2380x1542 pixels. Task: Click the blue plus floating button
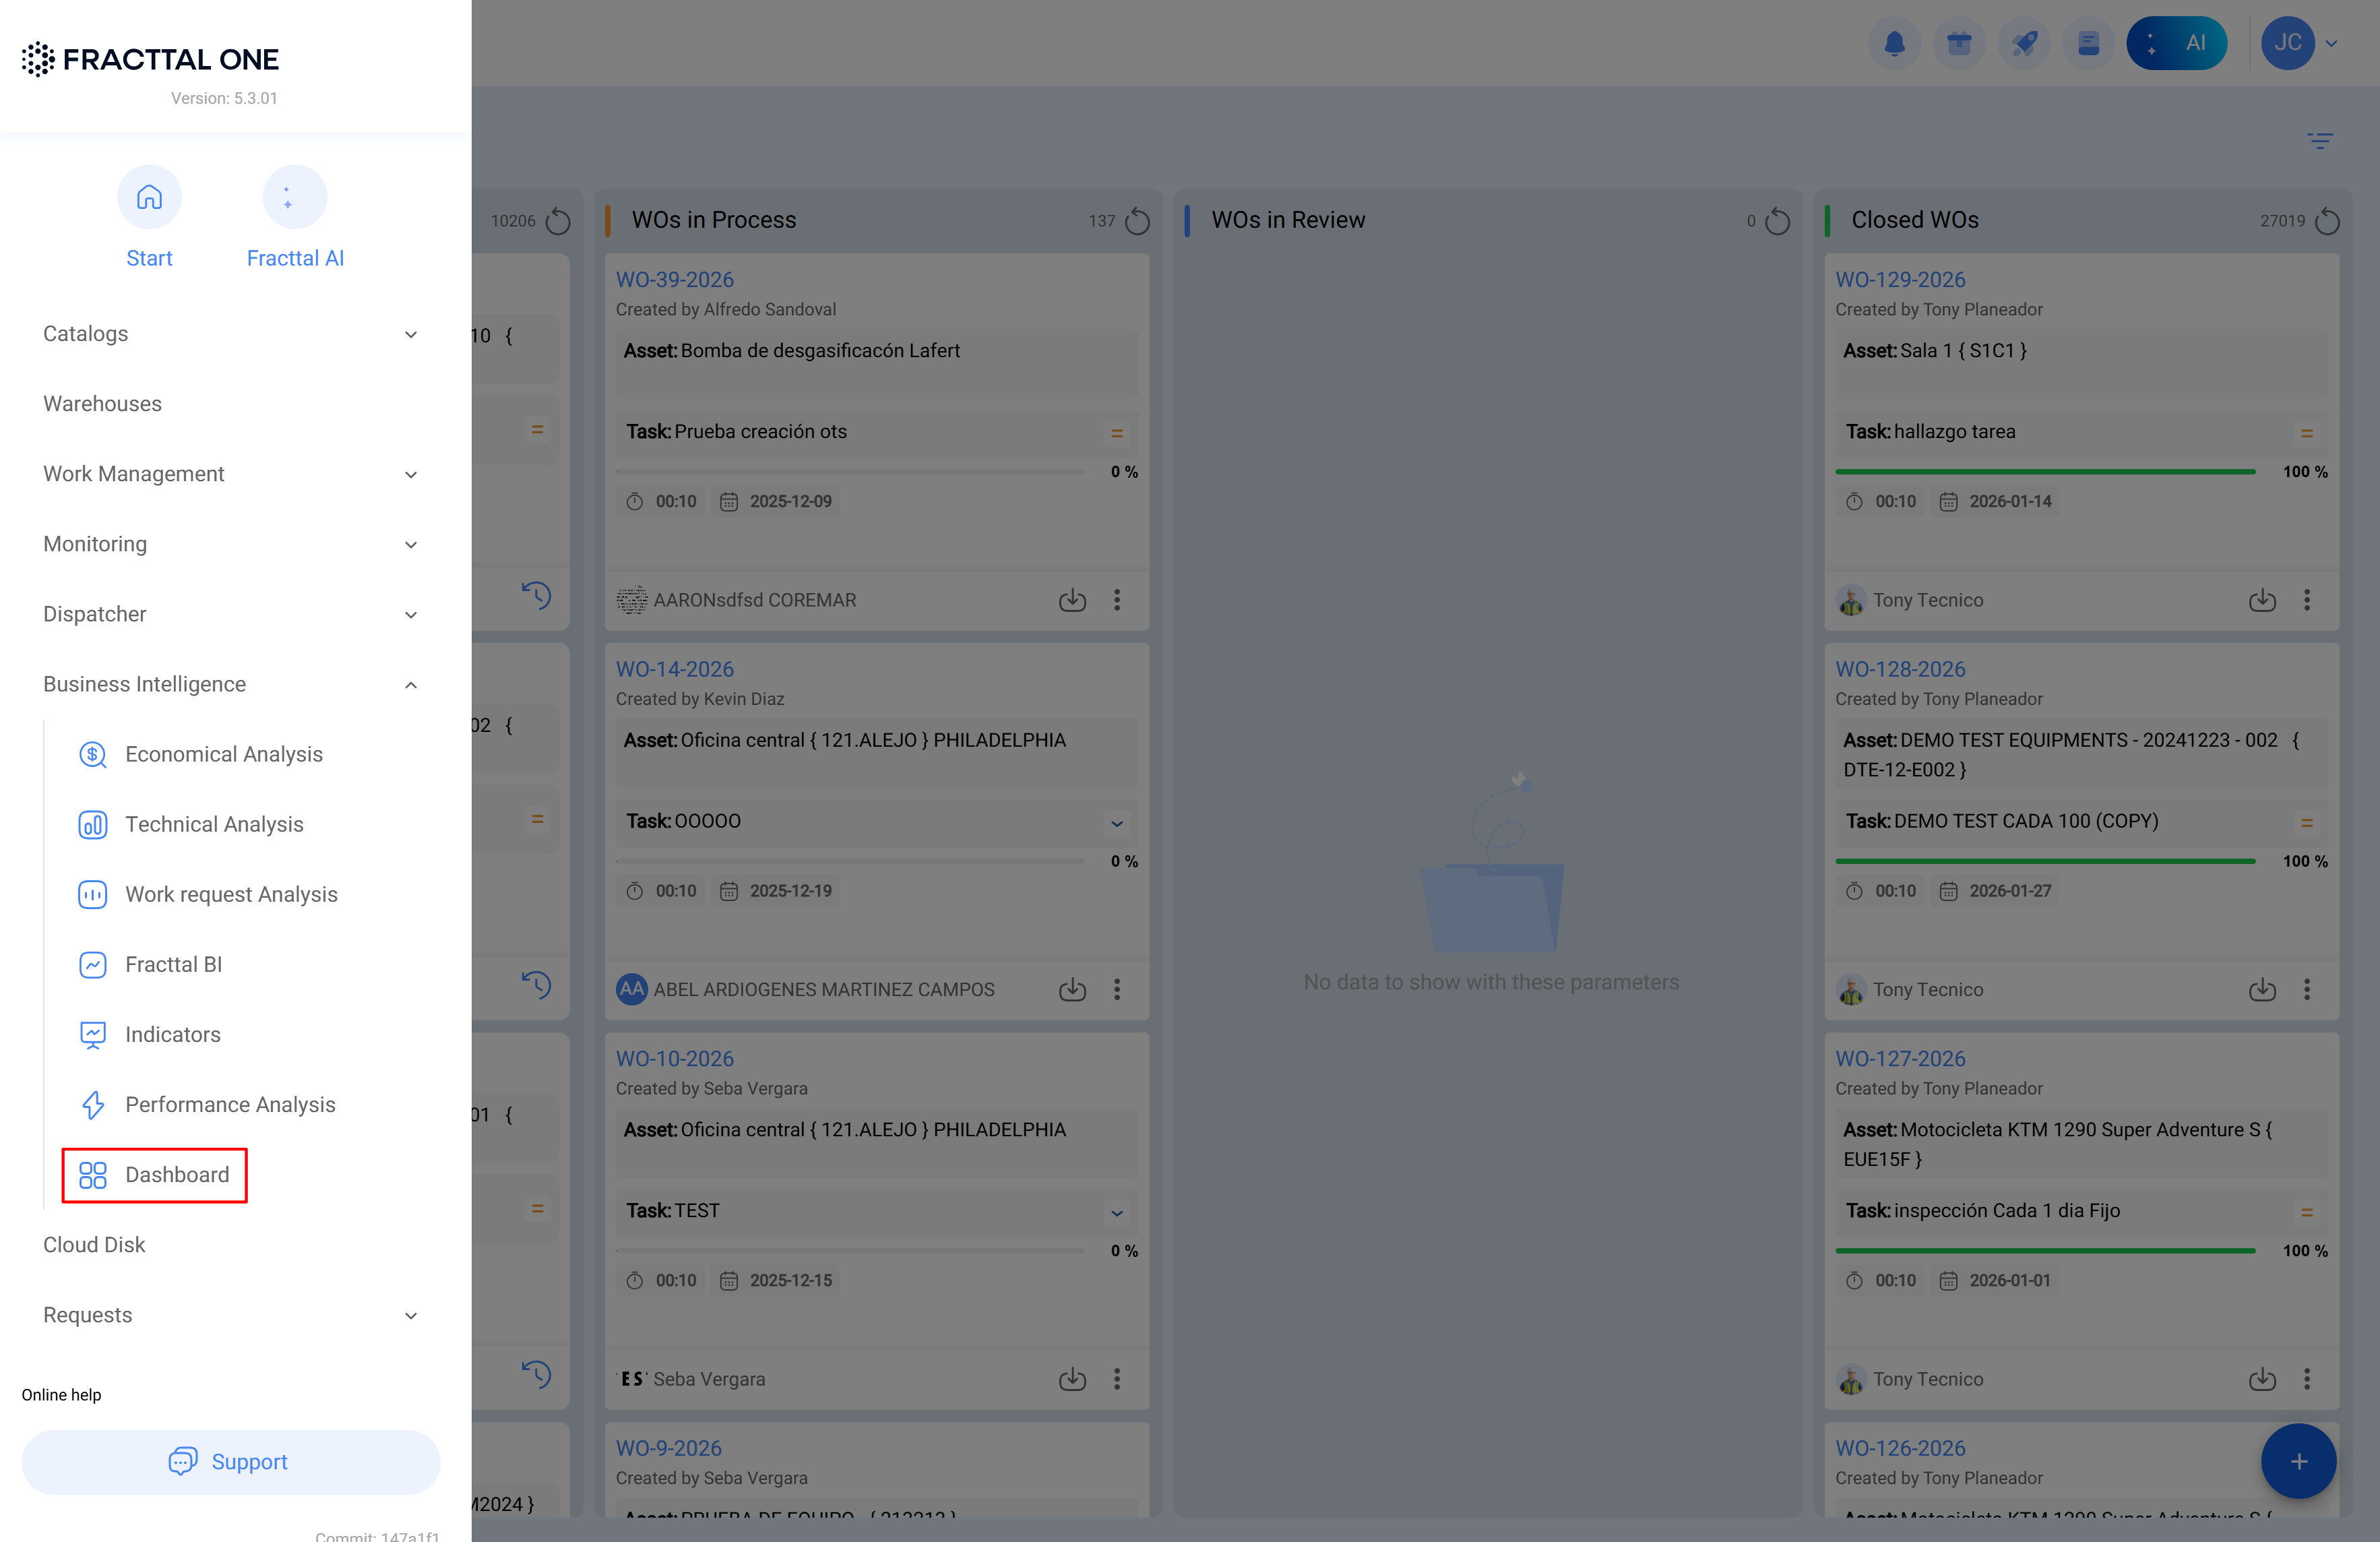[x=2298, y=1461]
